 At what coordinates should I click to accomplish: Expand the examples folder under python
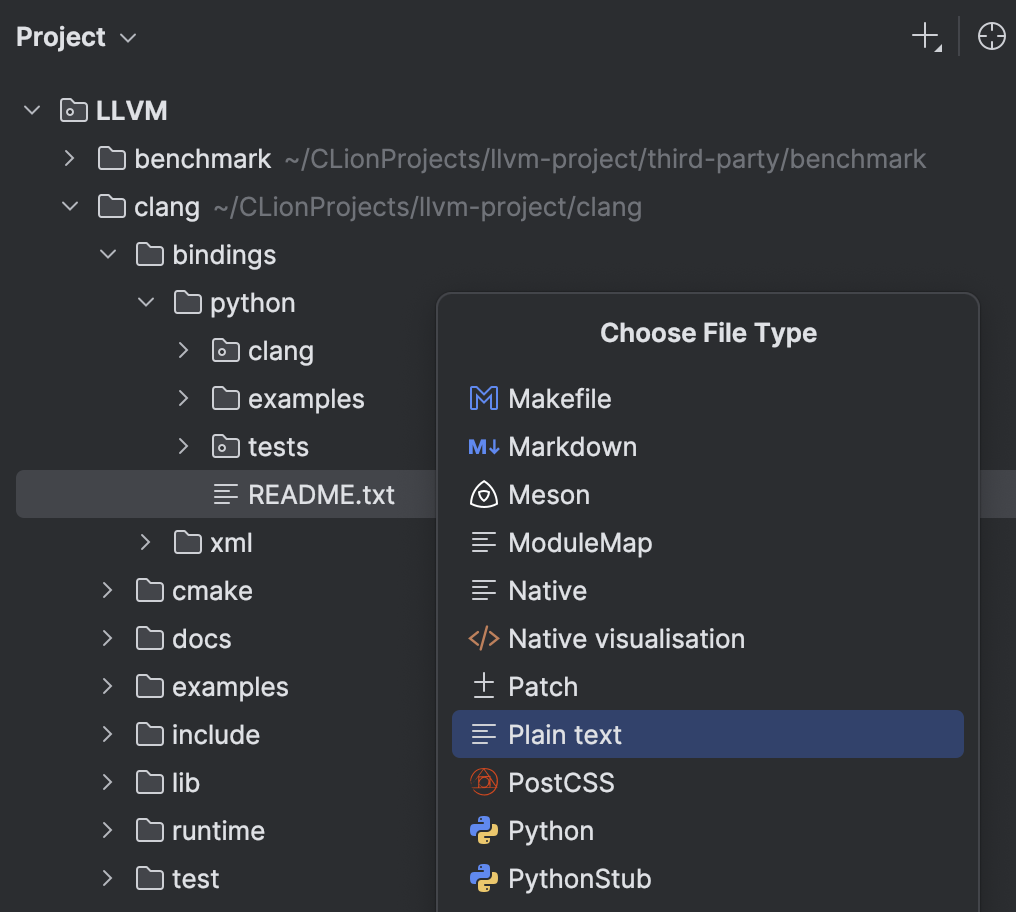click(x=183, y=398)
